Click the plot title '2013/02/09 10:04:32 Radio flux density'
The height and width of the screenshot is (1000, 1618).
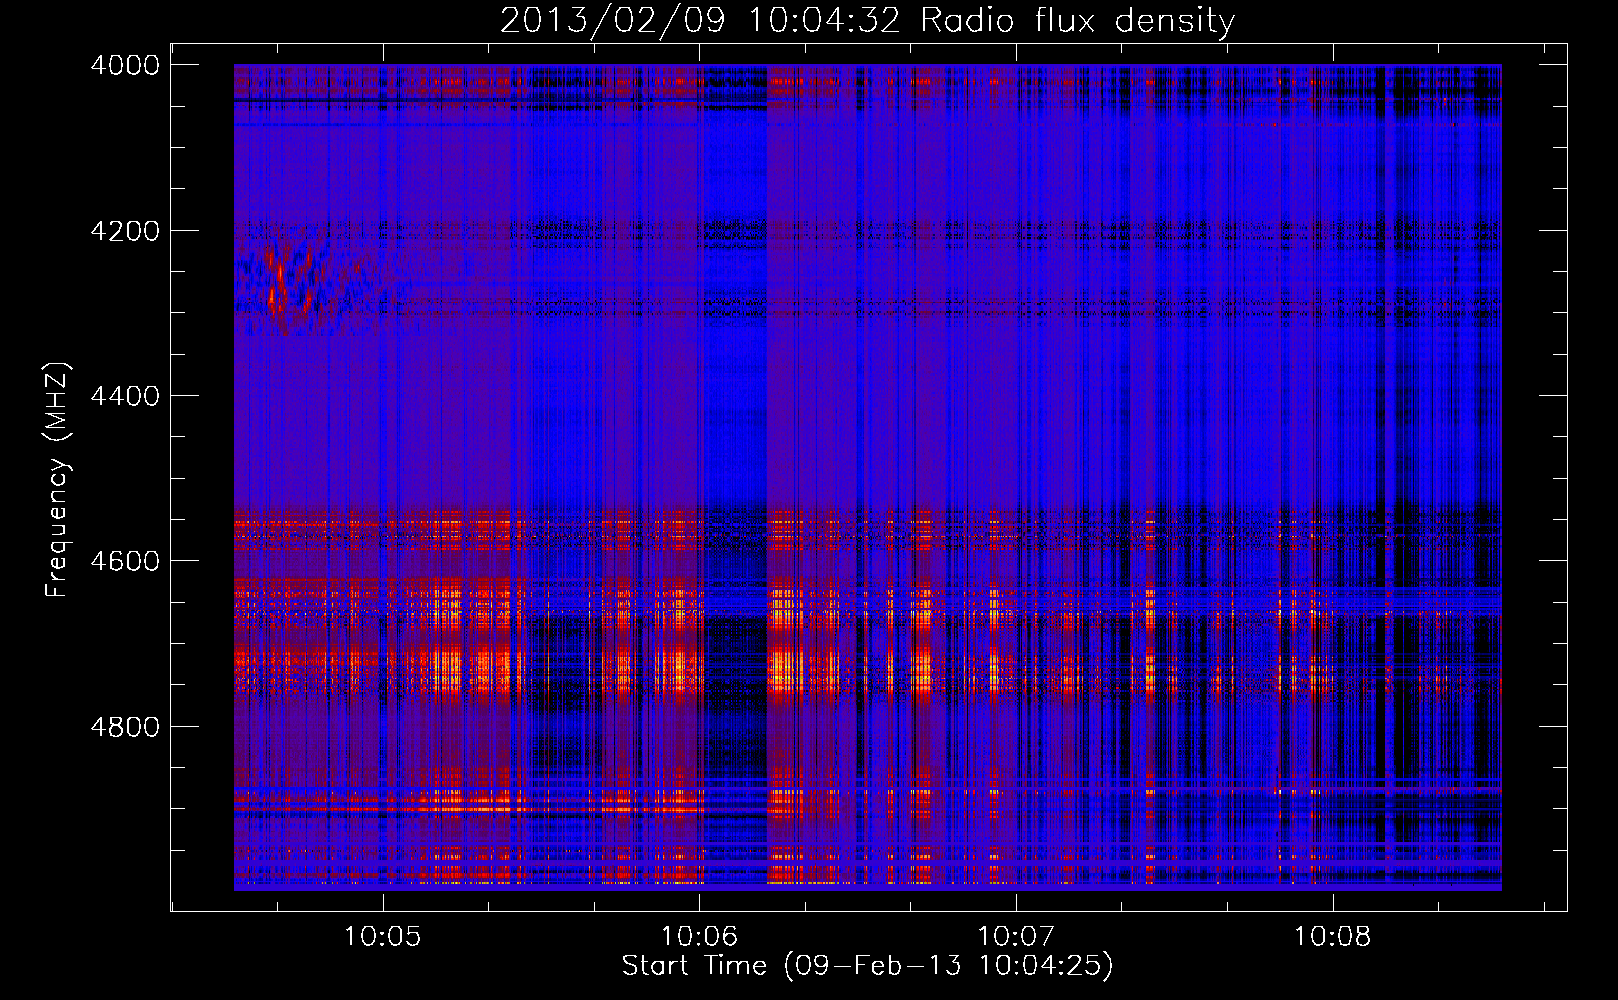867,20
